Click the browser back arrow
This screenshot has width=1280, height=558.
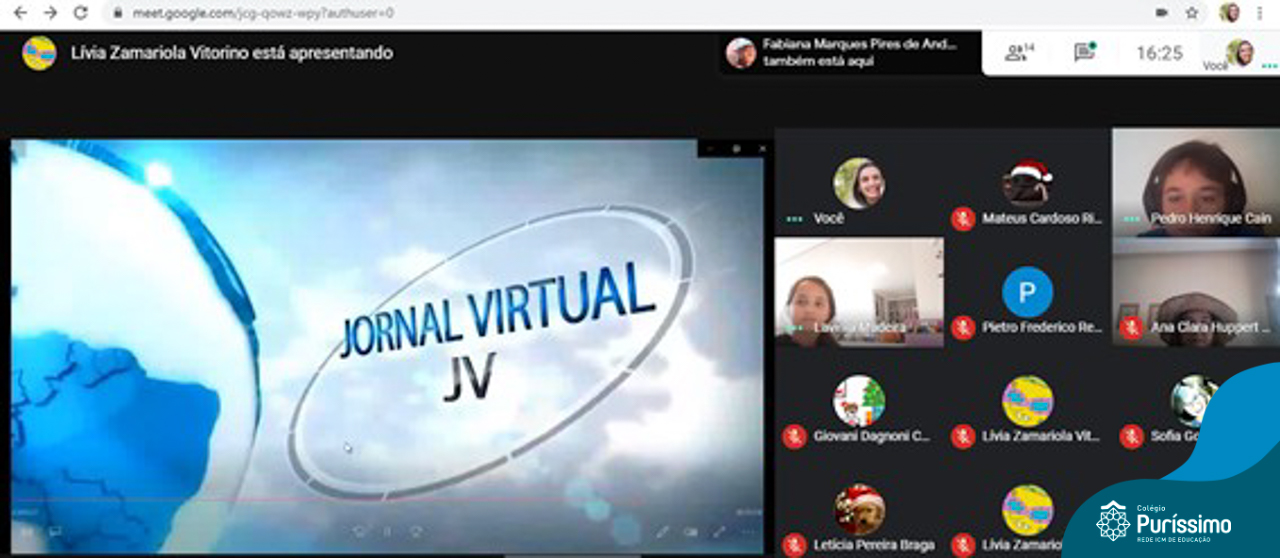pos(20,13)
